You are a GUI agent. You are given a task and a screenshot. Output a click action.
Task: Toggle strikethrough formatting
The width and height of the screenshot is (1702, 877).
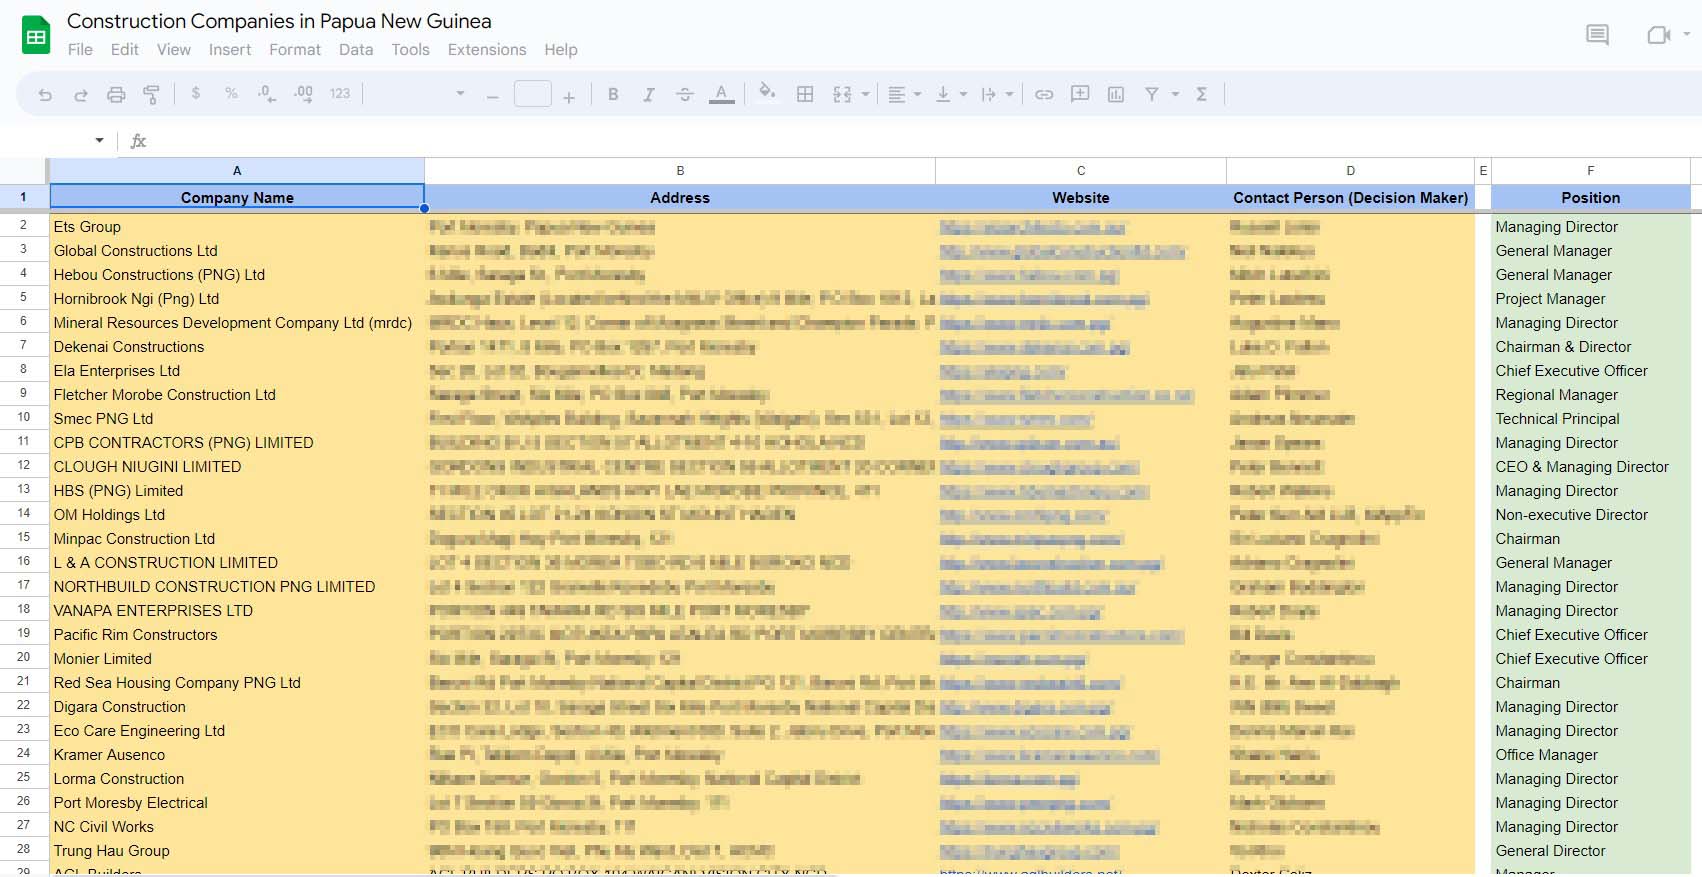pyautogui.click(x=685, y=94)
